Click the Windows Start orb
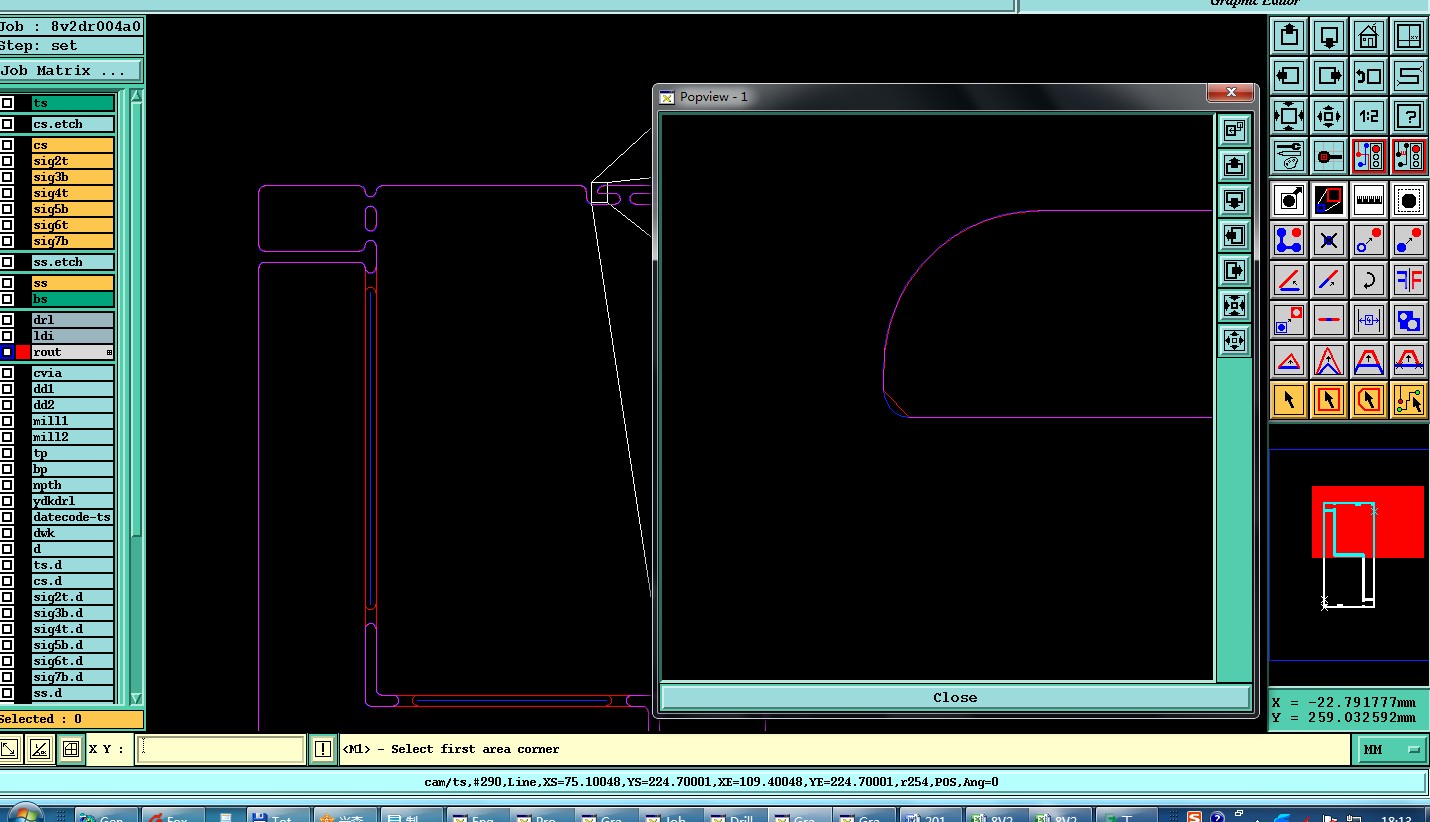1430x822 pixels. point(25,815)
